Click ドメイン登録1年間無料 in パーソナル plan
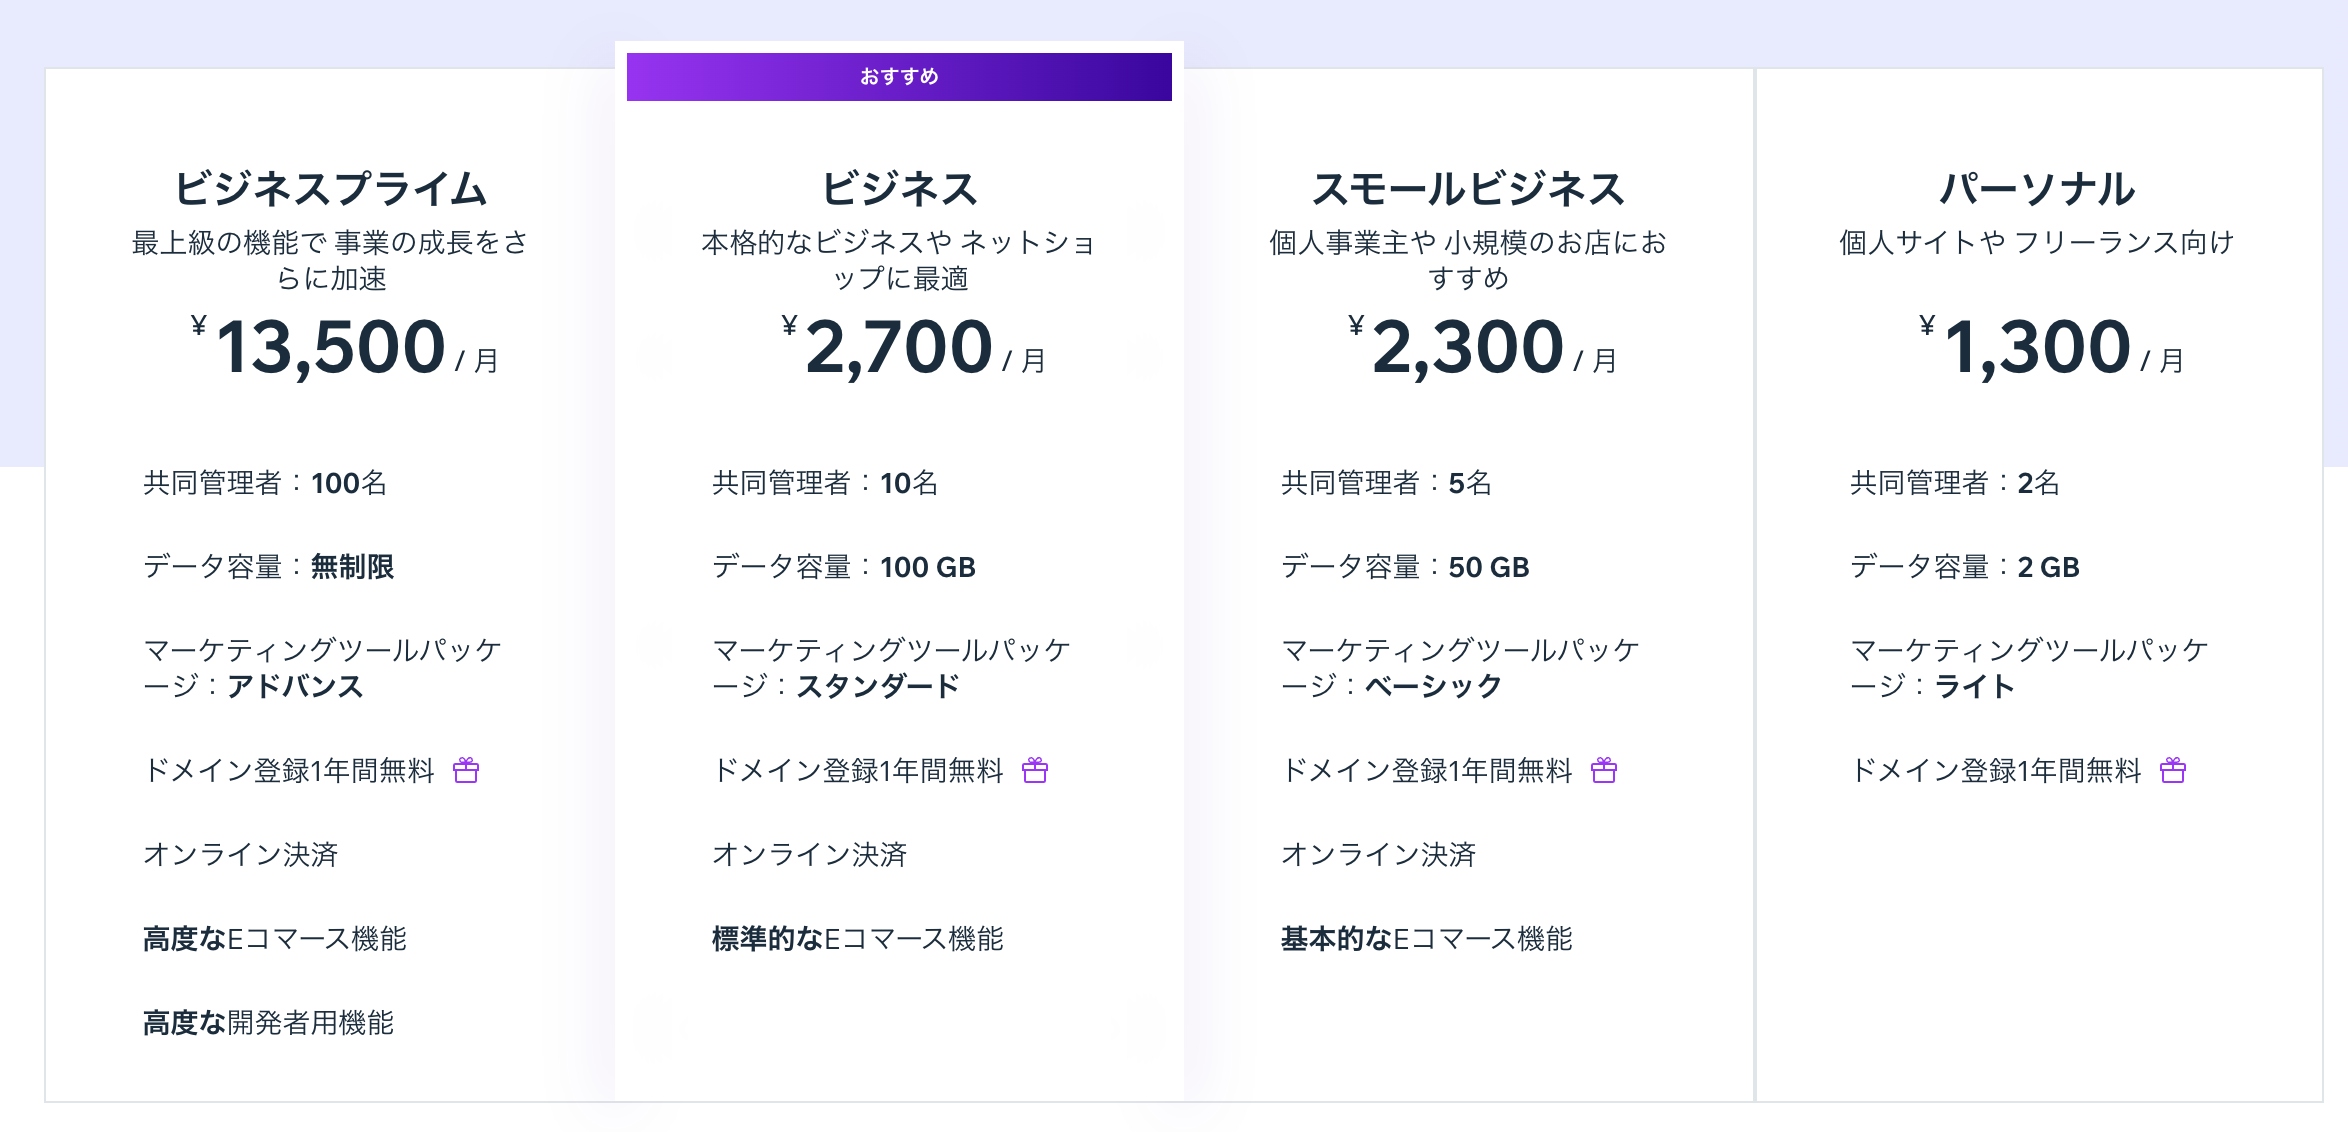The height and width of the screenshot is (1132, 2348). point(1995,770)
